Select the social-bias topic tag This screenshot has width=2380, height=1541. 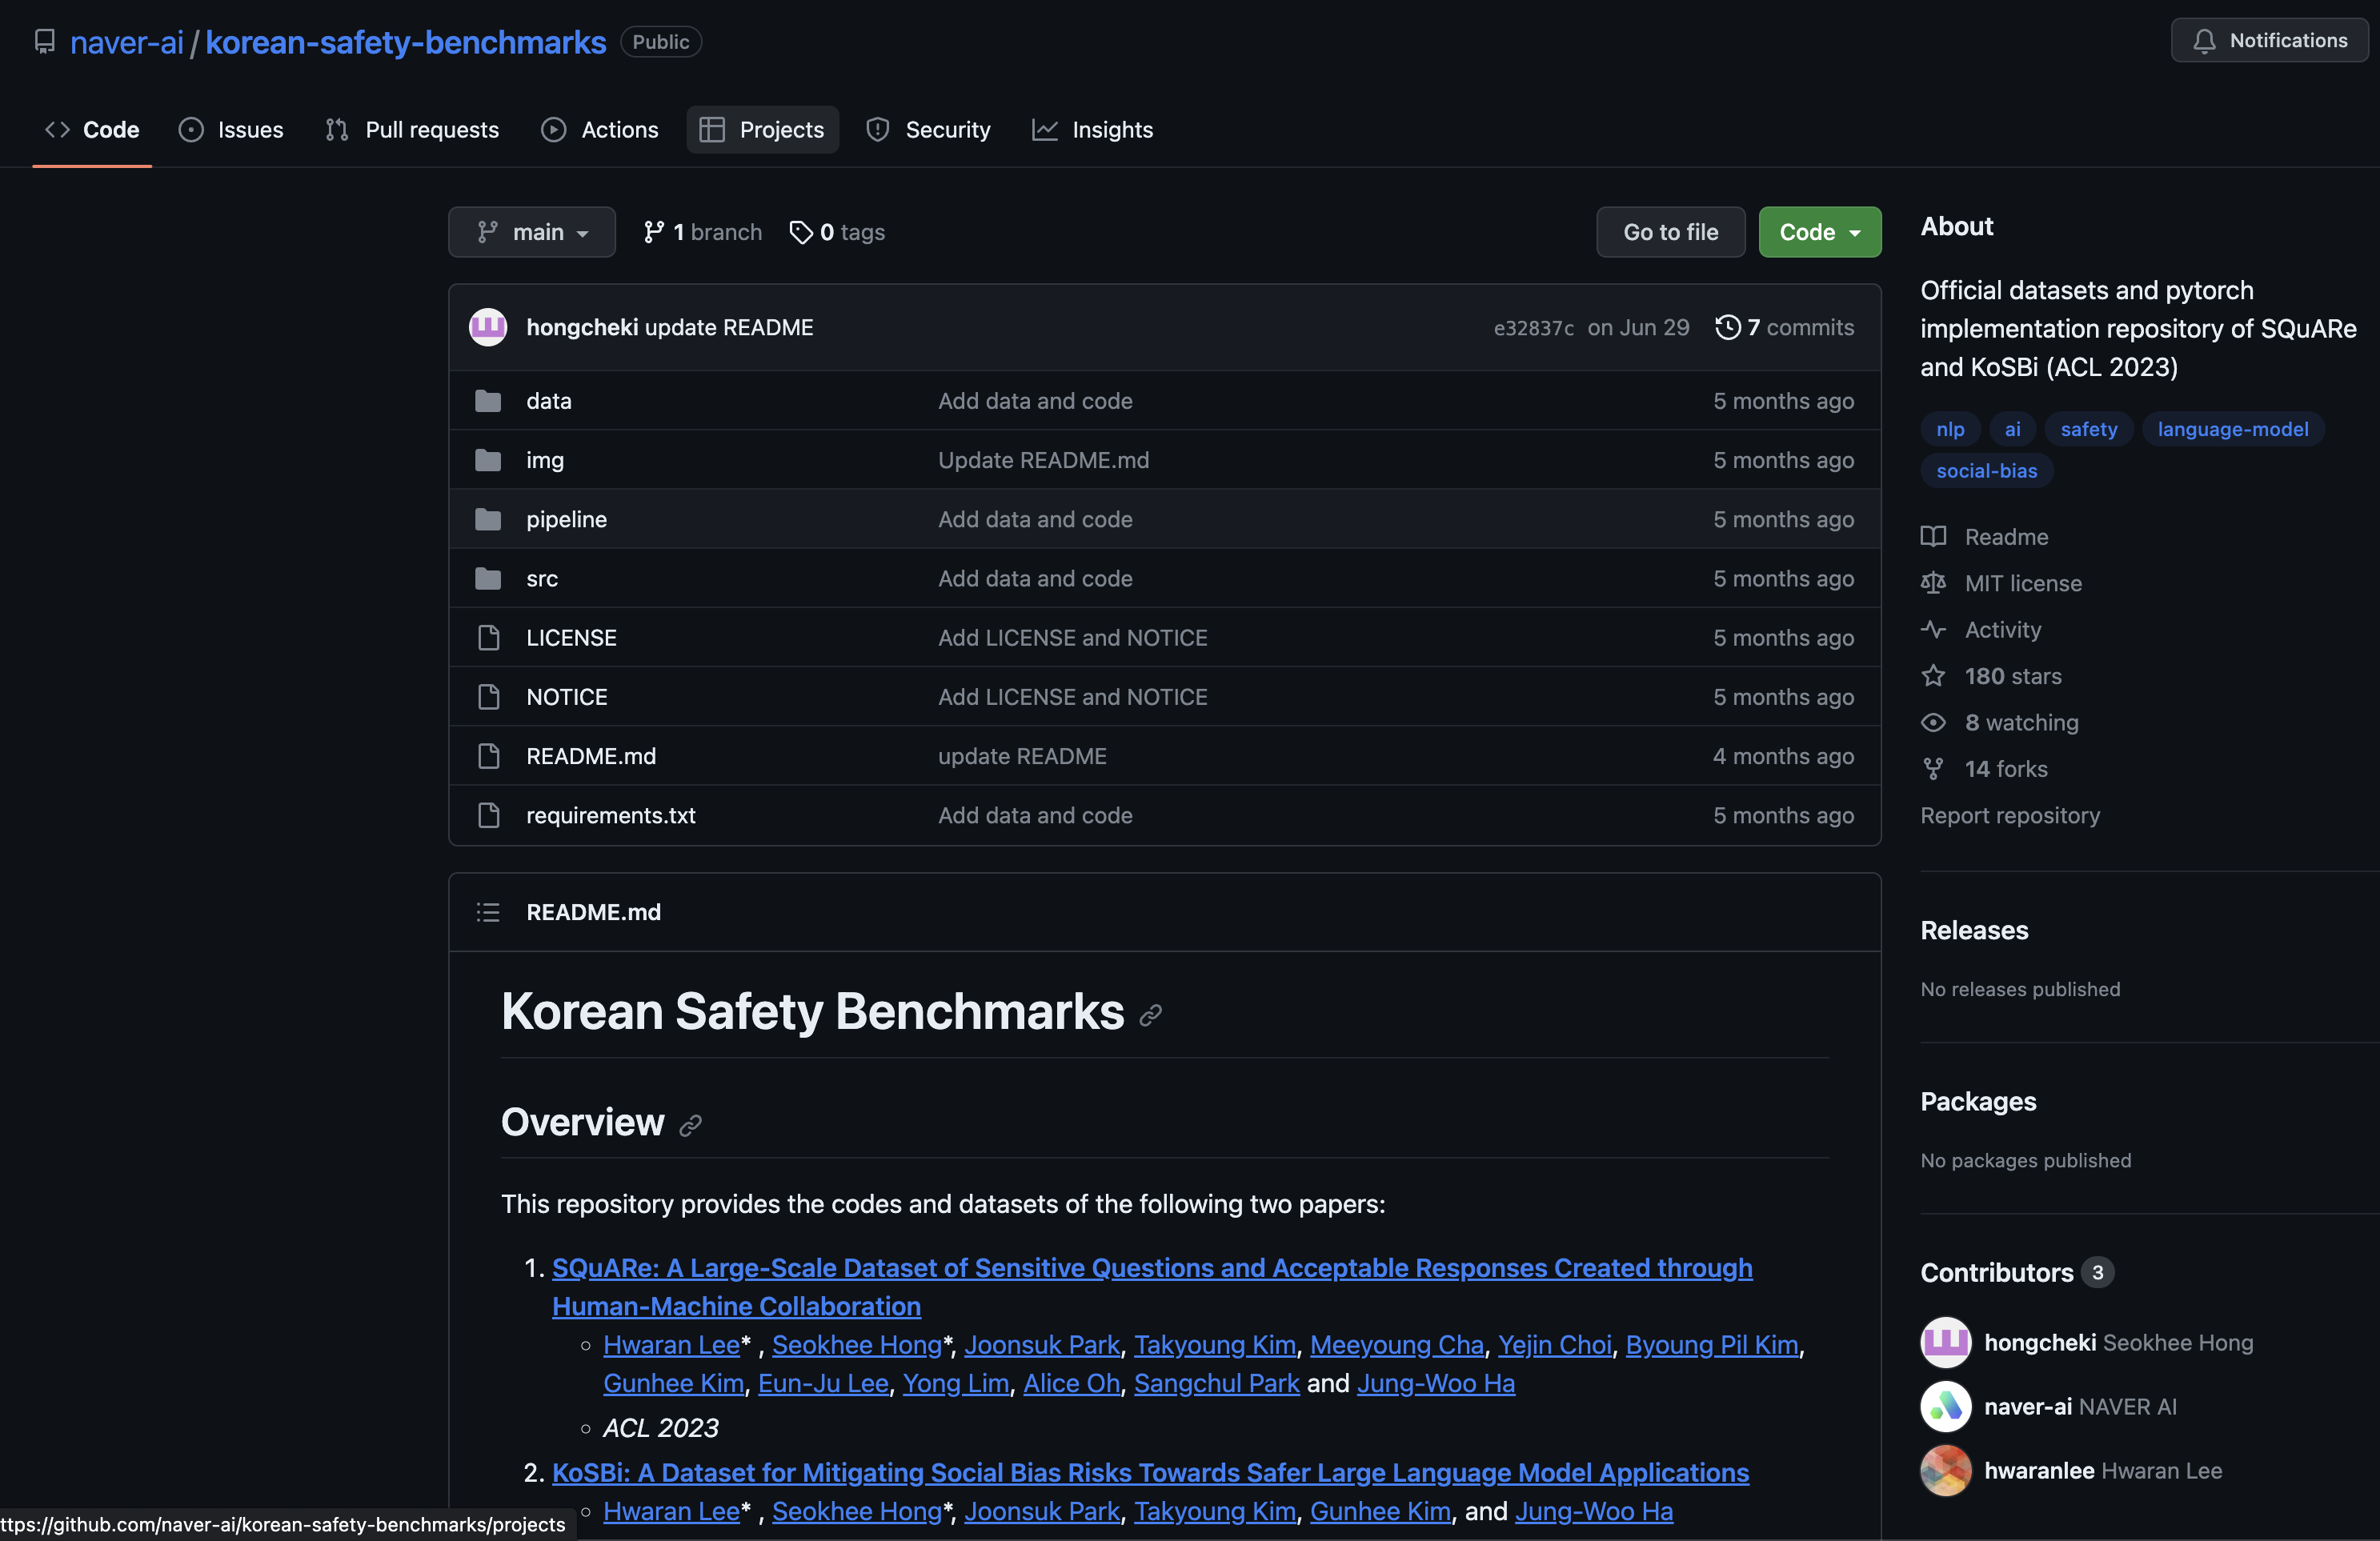tap(1986, 471)
